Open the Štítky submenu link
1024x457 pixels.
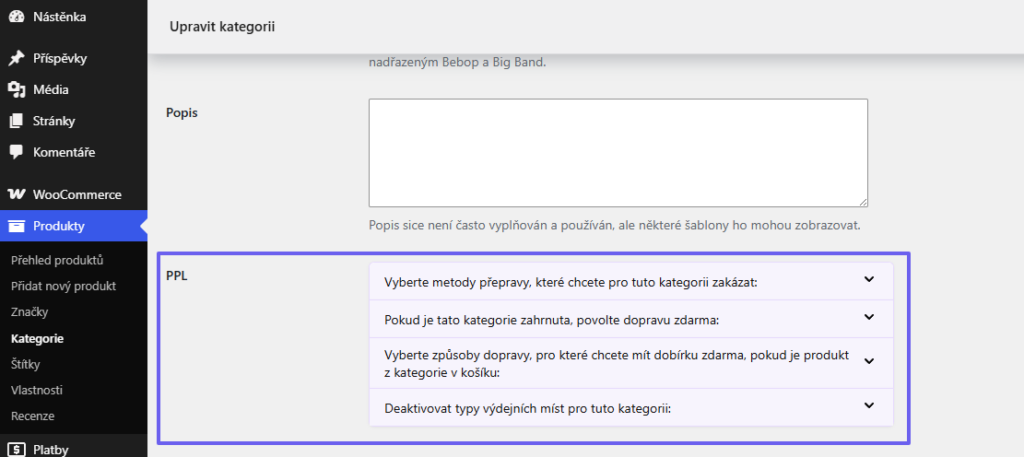(x=25, y=364)
